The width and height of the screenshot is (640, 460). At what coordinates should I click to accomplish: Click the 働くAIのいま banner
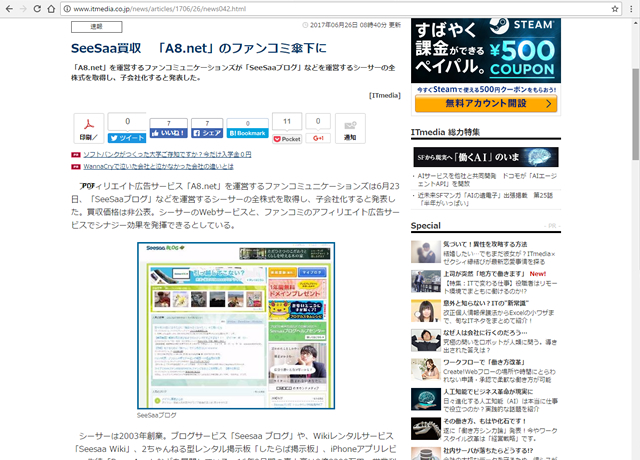pyautogui.click(x=485, y=156)
